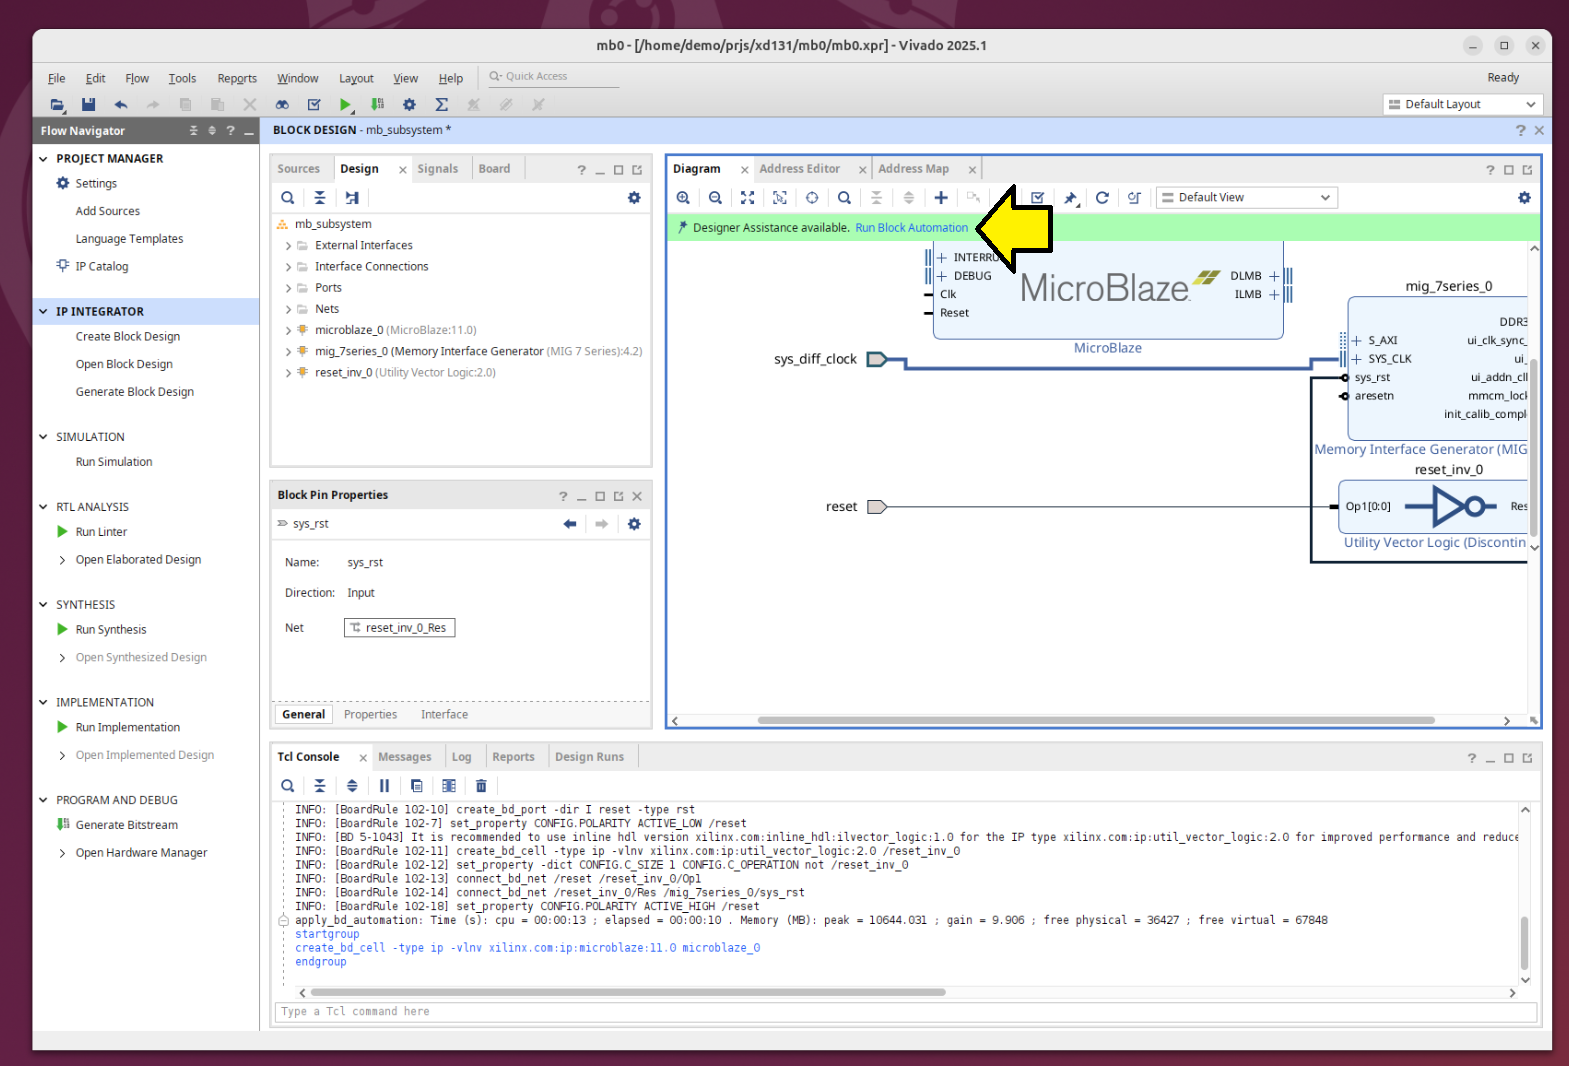The height and width of the screenshot is (1066, 1569).
Task: Clear the Tcl Console with trash icon
Action: (x=481, y=786)
